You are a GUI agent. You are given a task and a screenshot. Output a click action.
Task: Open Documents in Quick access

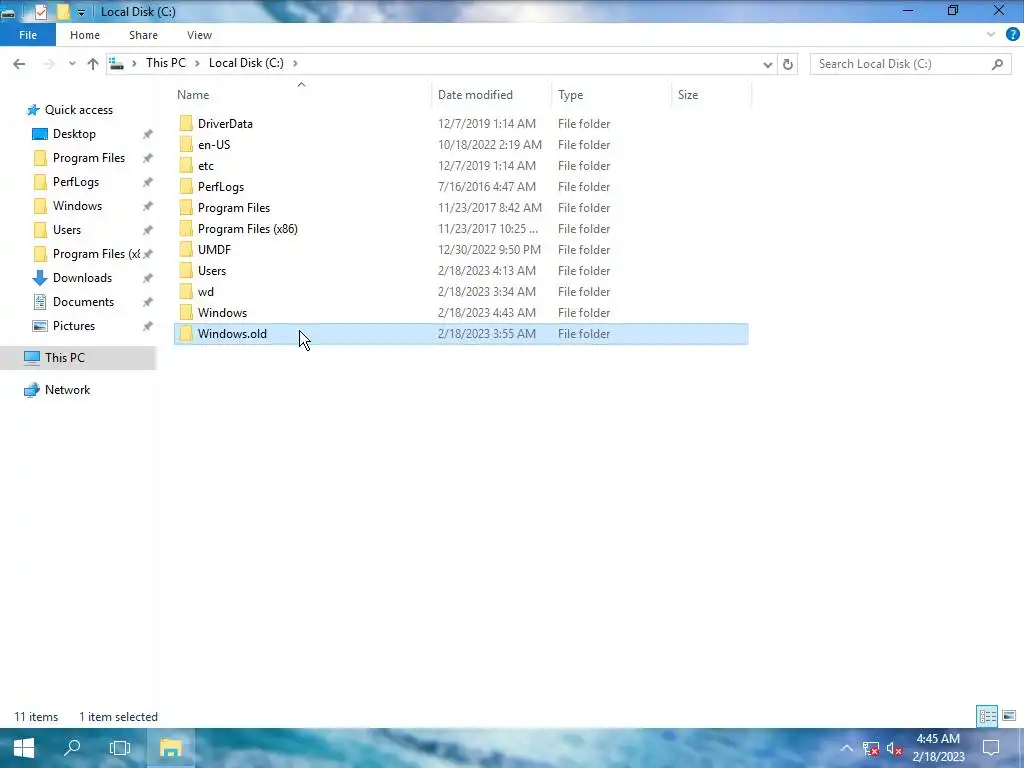click(x=83, y=302)
